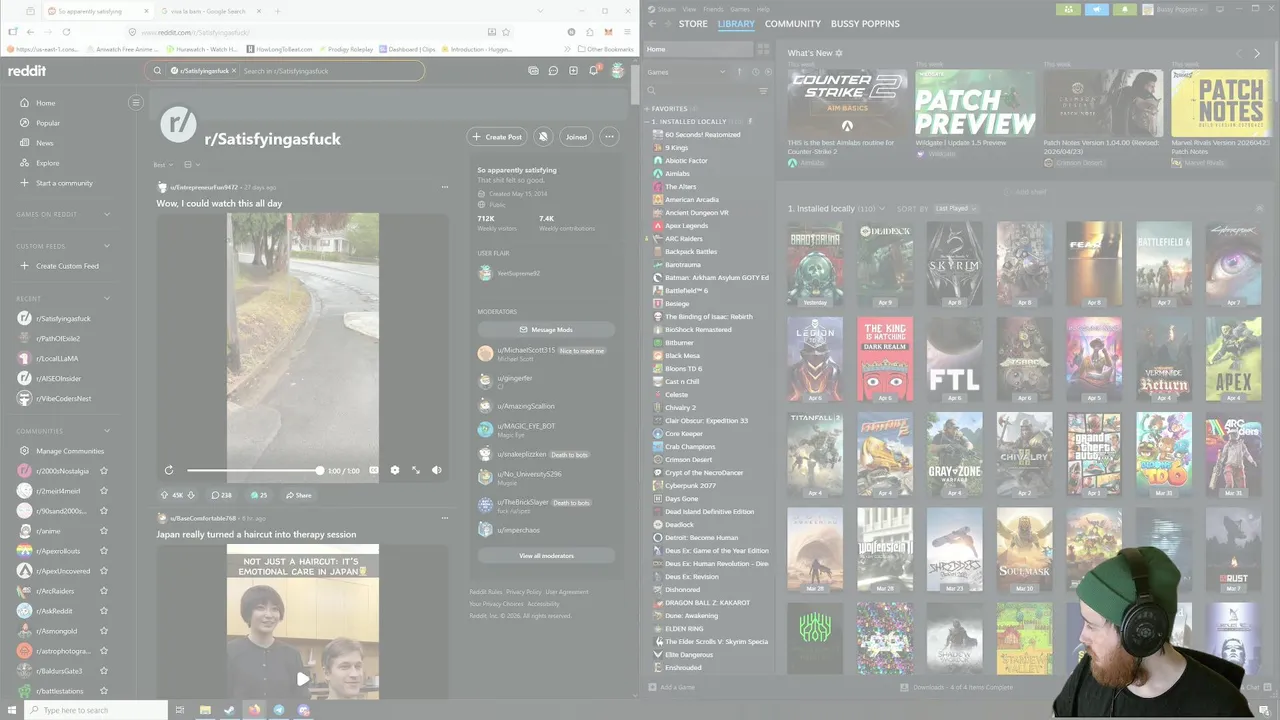Click the Steam blue announcements megaphone button
Screen dimensions: 1280x720
click(x=1097, y=9)
